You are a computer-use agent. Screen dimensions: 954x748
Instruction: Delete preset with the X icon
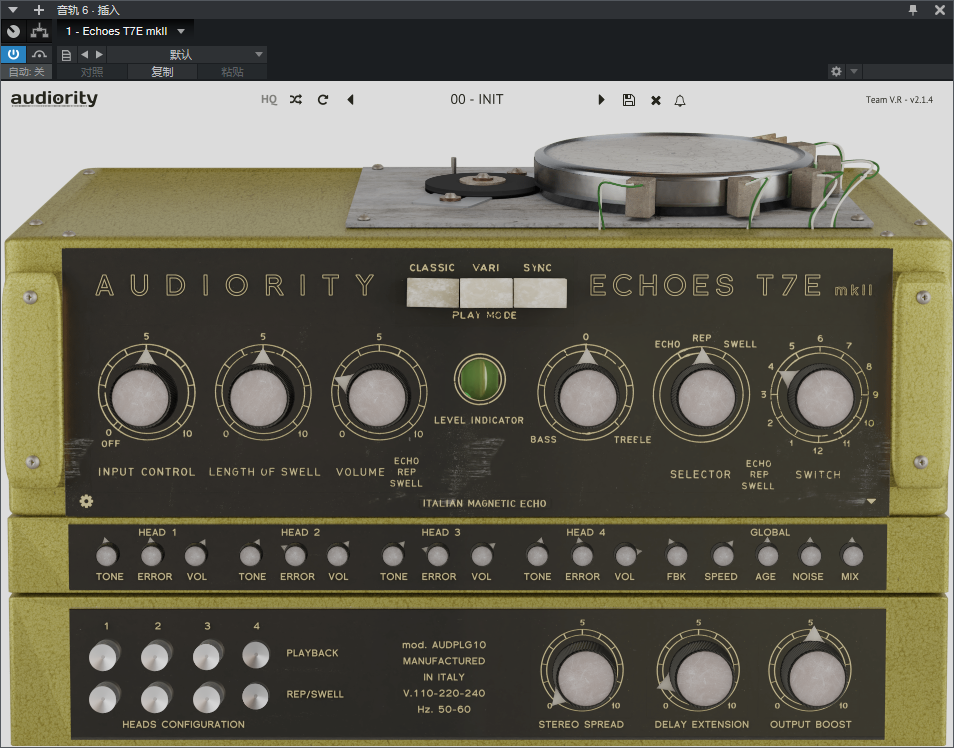656,100
